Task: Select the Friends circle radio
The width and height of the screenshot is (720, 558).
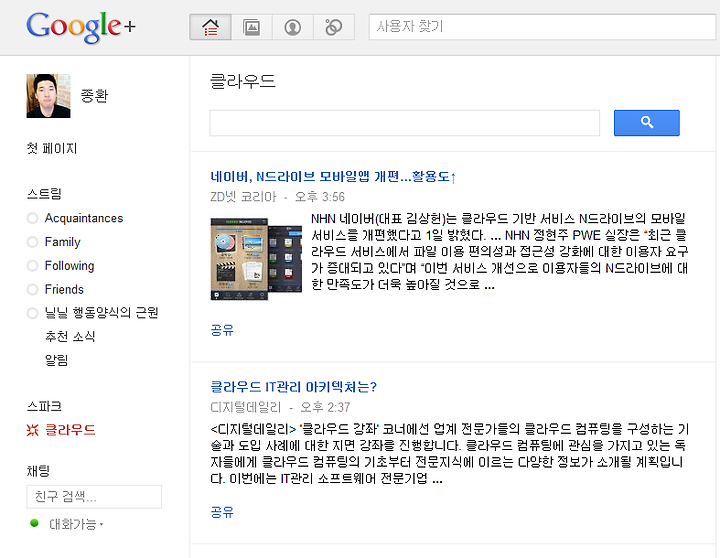Action: [32, 289]
